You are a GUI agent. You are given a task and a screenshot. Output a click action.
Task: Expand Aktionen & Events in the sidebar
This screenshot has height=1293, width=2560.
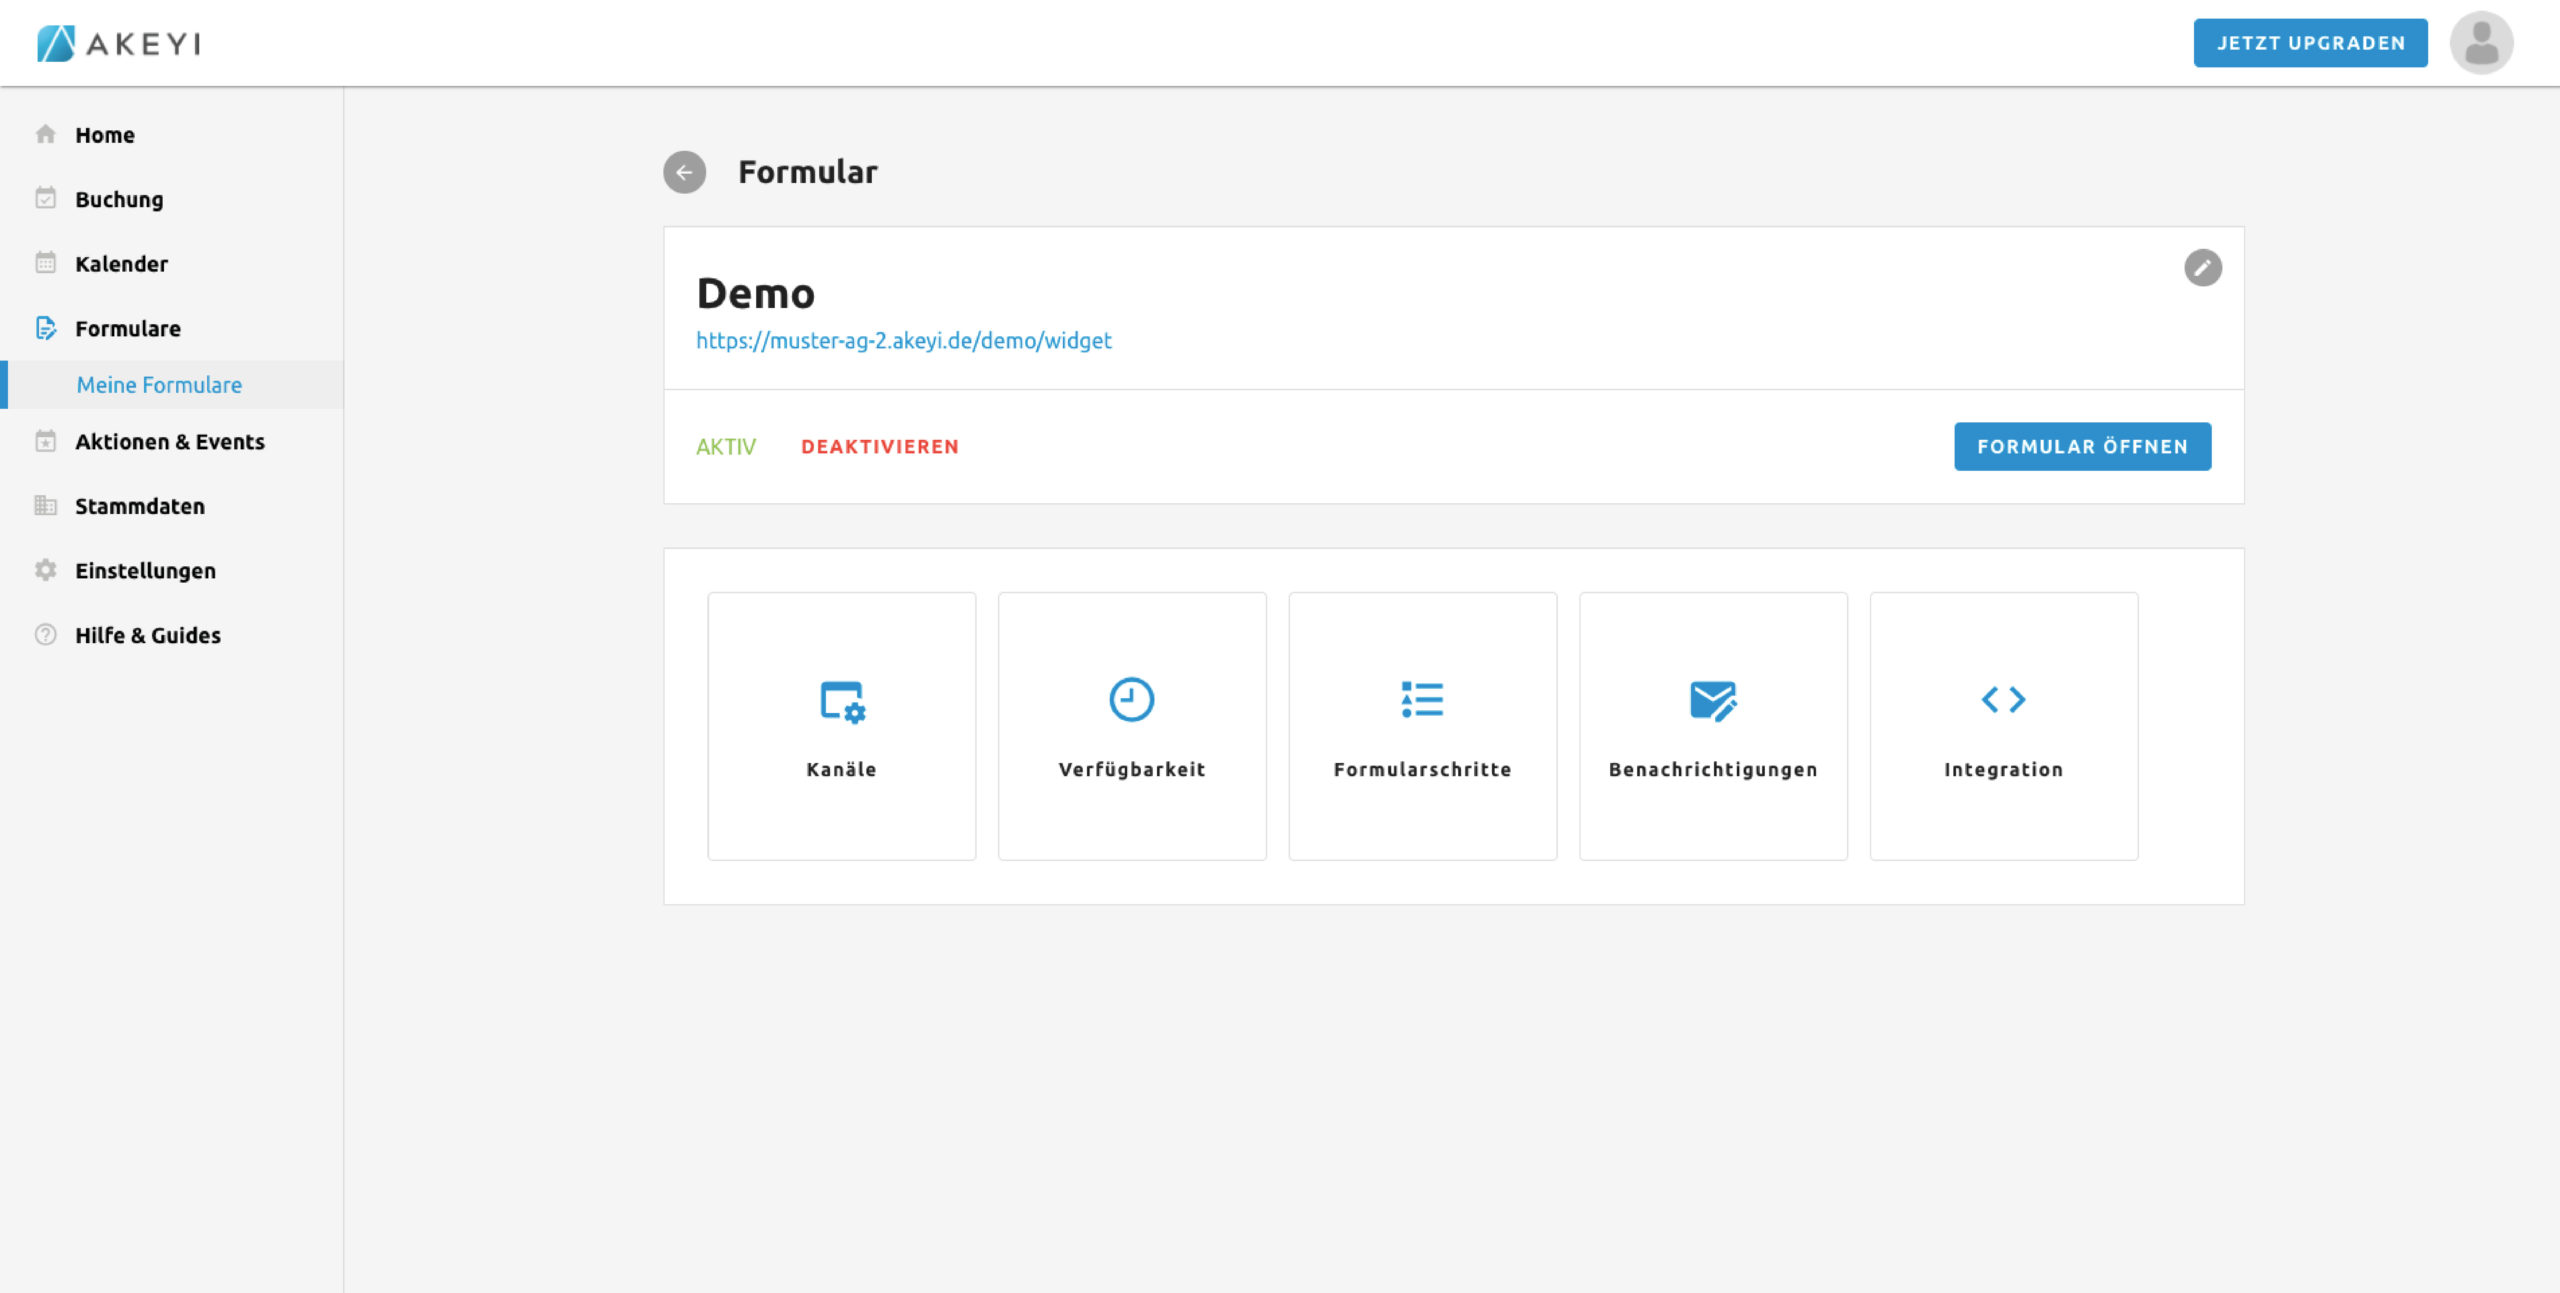pos(169,442)
